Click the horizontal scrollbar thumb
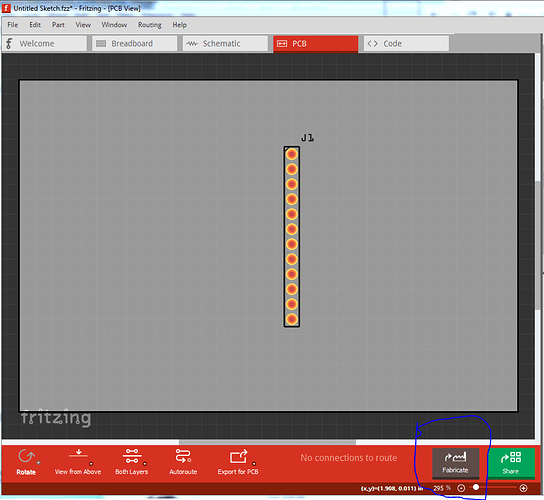The width and height of the screenshot is (544, 500). click(267, 442)
